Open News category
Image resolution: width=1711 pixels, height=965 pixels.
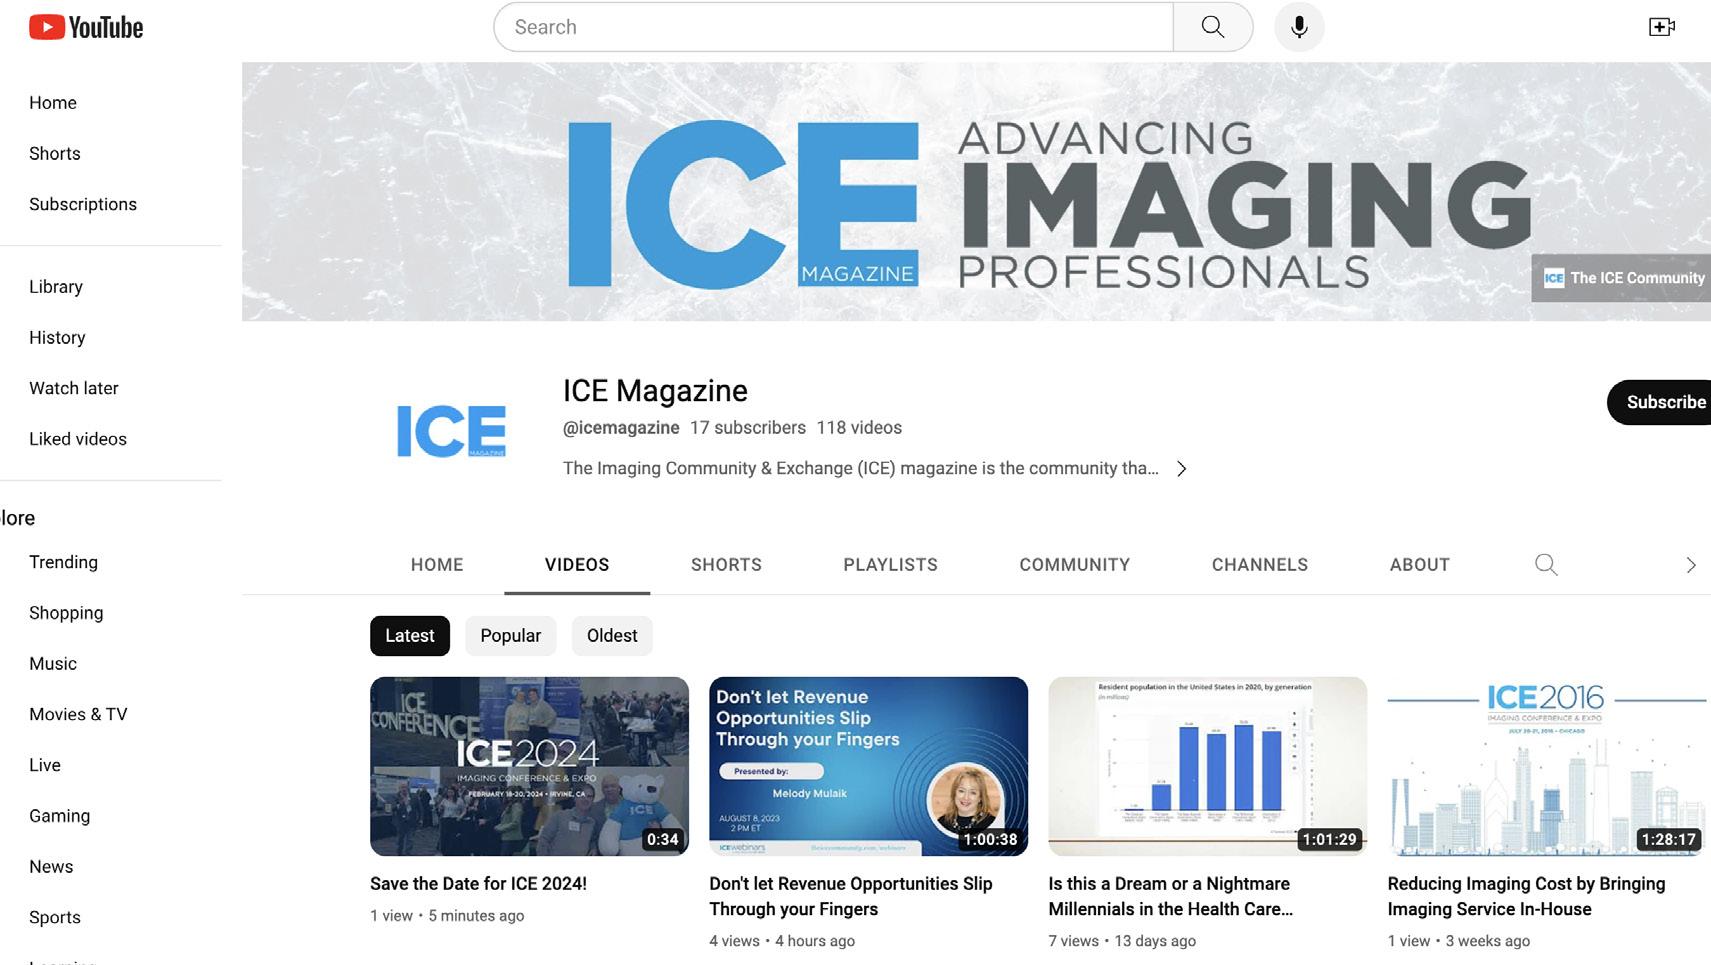[x=51, y=867]
